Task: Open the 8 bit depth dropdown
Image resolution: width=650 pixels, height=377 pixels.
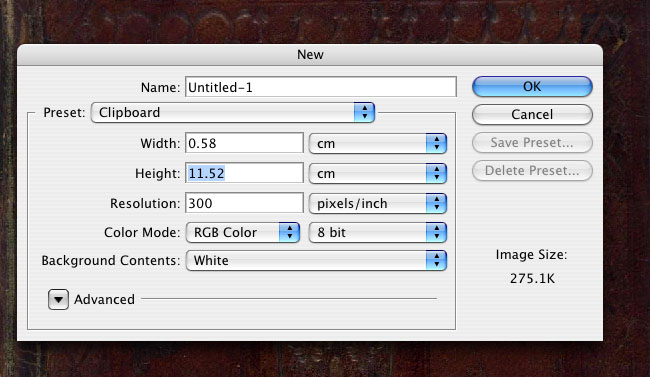Action: (x=378, y=232)
